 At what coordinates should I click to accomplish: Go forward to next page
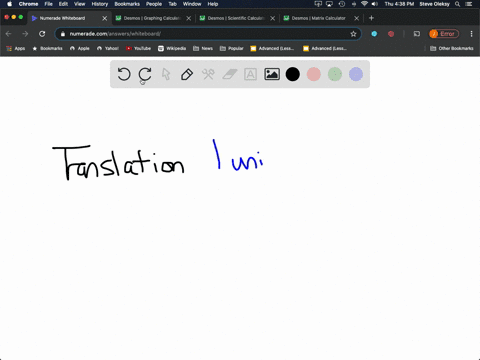click(25, 34)
